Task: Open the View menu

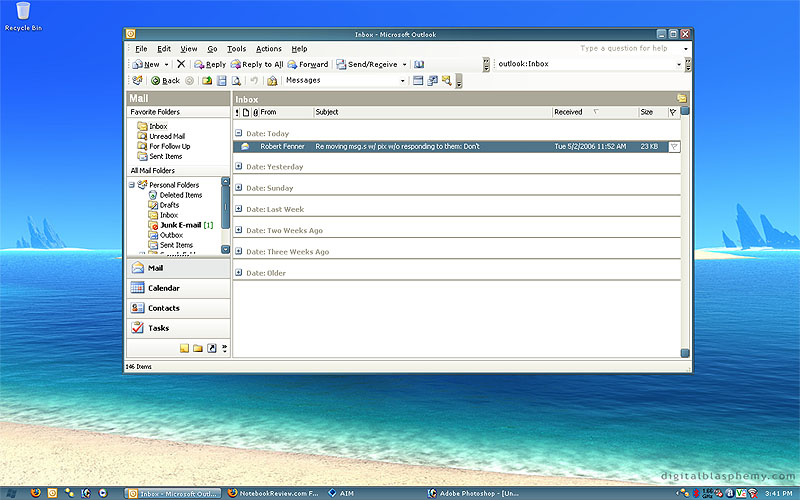Action: tap(188, 48)
